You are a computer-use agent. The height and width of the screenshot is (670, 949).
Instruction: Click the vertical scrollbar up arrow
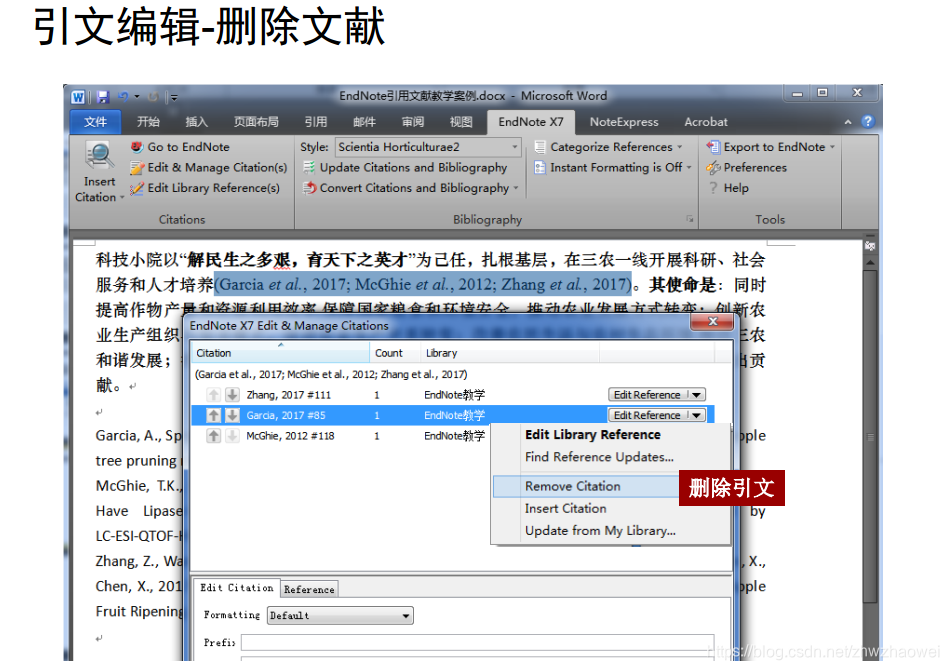(870, 263)
